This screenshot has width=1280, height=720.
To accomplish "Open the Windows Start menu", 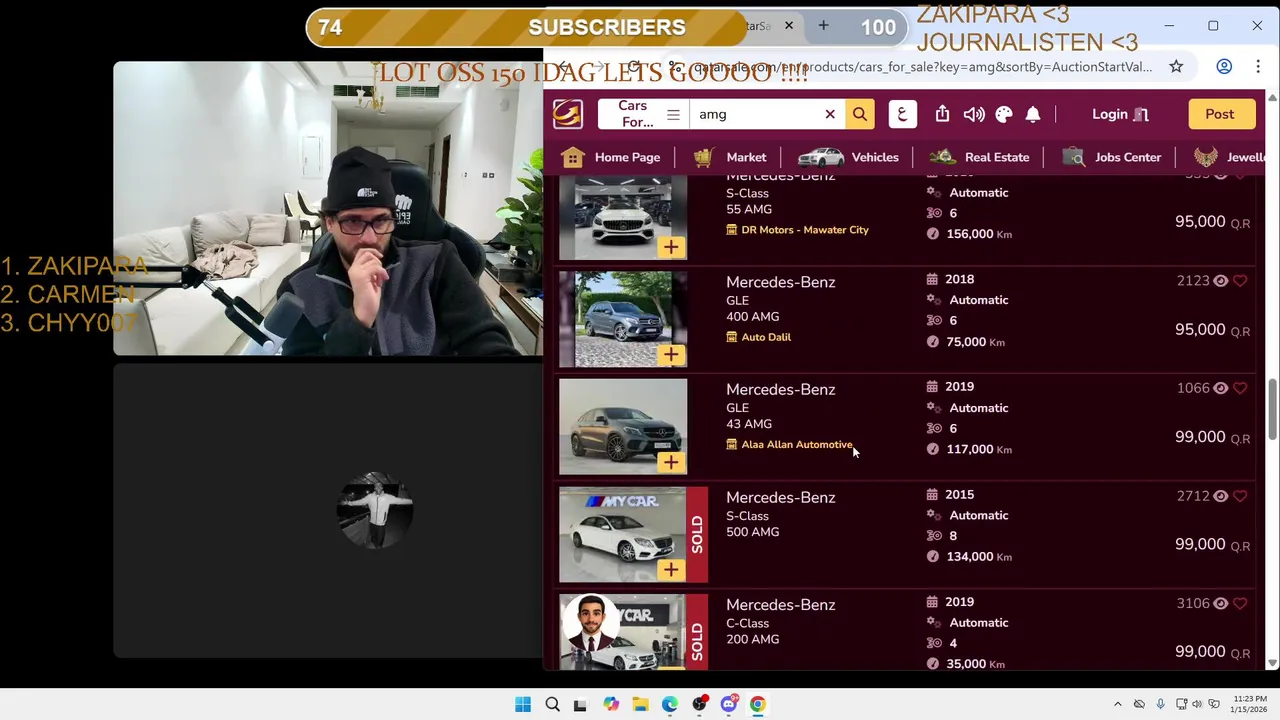I will 523,704.
